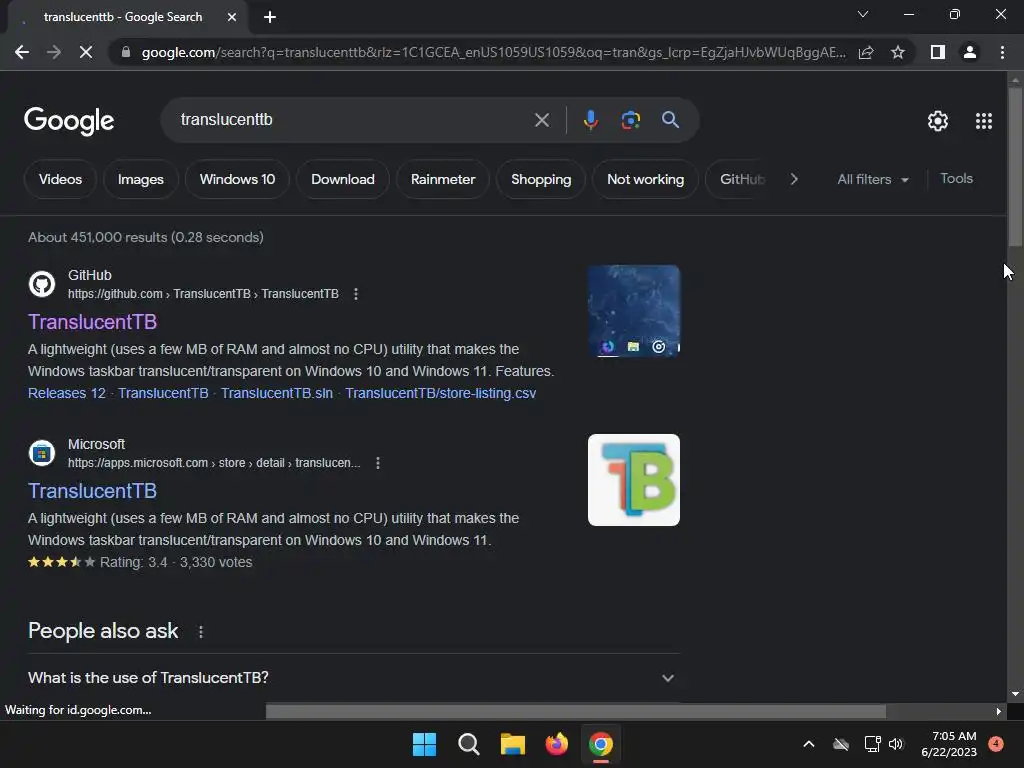Click the vertical scrollbar thumb
1024x768 pixels.
[x=1014, y=167]
